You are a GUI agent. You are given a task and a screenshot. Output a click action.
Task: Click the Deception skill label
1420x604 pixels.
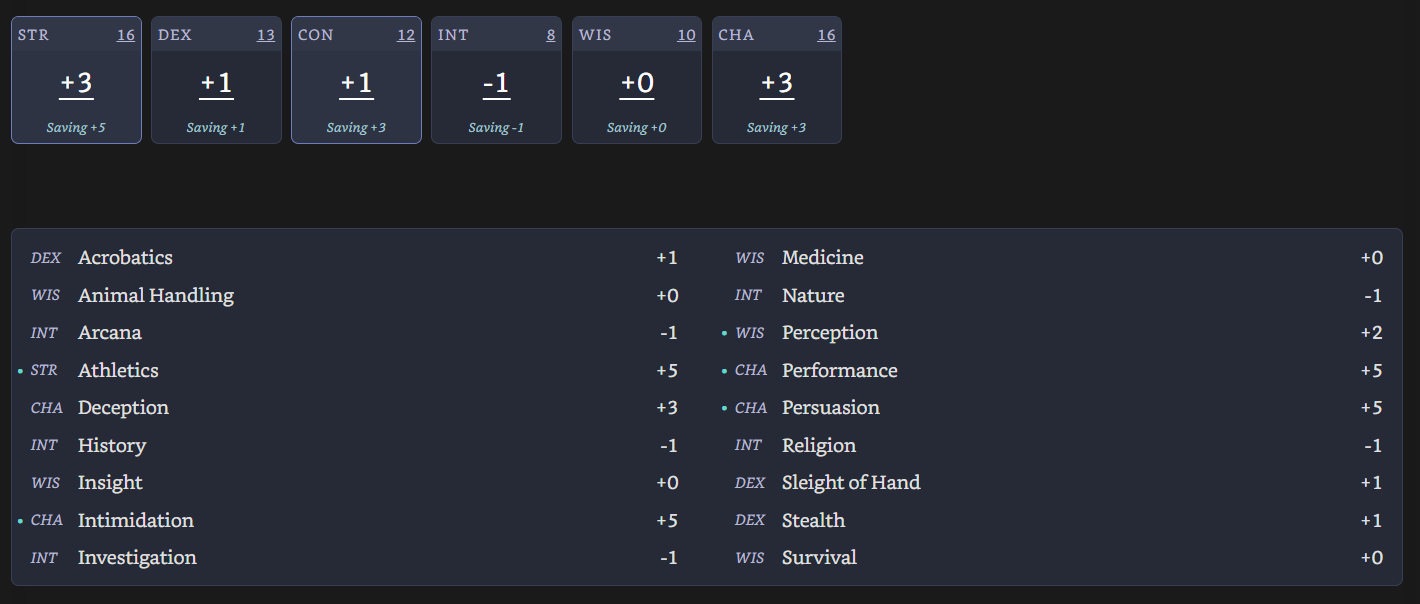(123, 408)
